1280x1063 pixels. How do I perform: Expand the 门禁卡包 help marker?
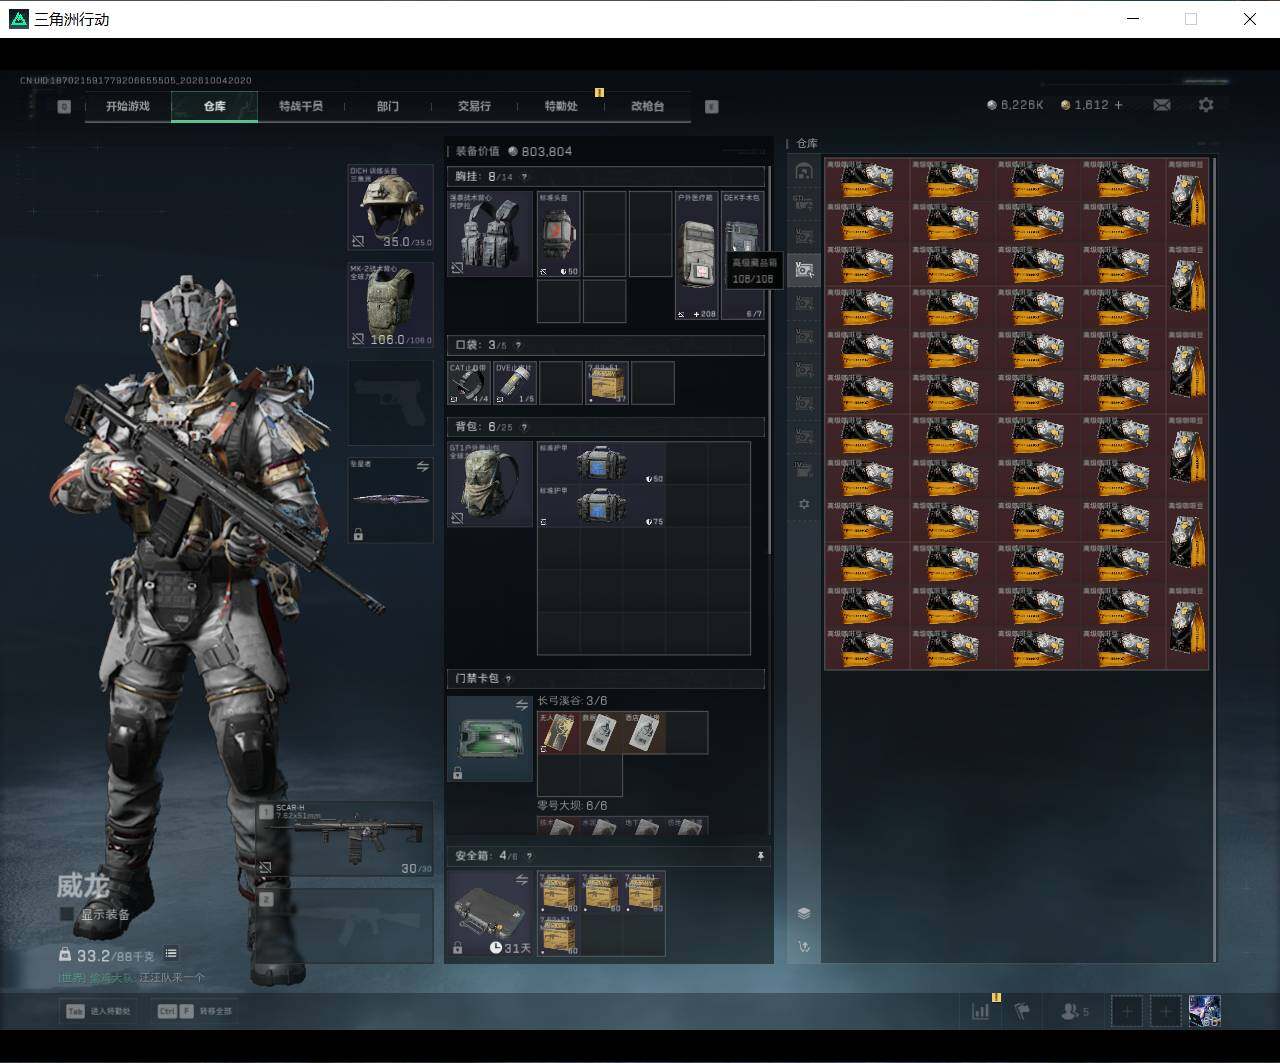(509, 679)
